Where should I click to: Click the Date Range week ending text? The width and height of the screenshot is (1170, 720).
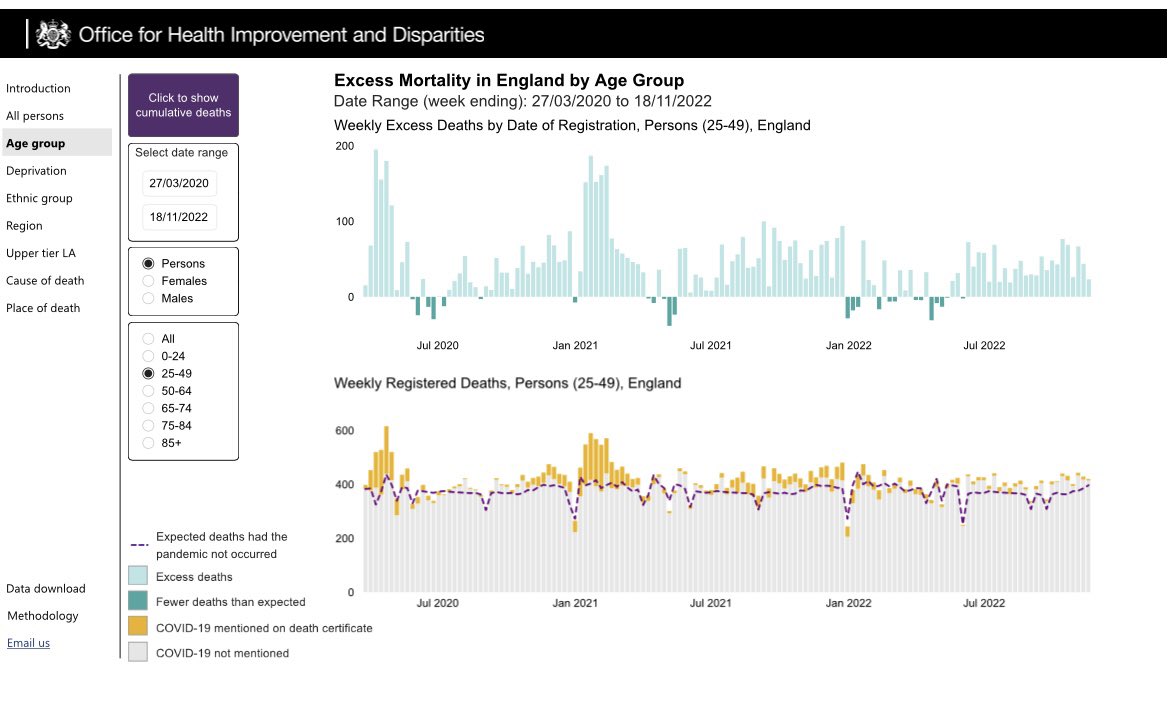point(522,101)
